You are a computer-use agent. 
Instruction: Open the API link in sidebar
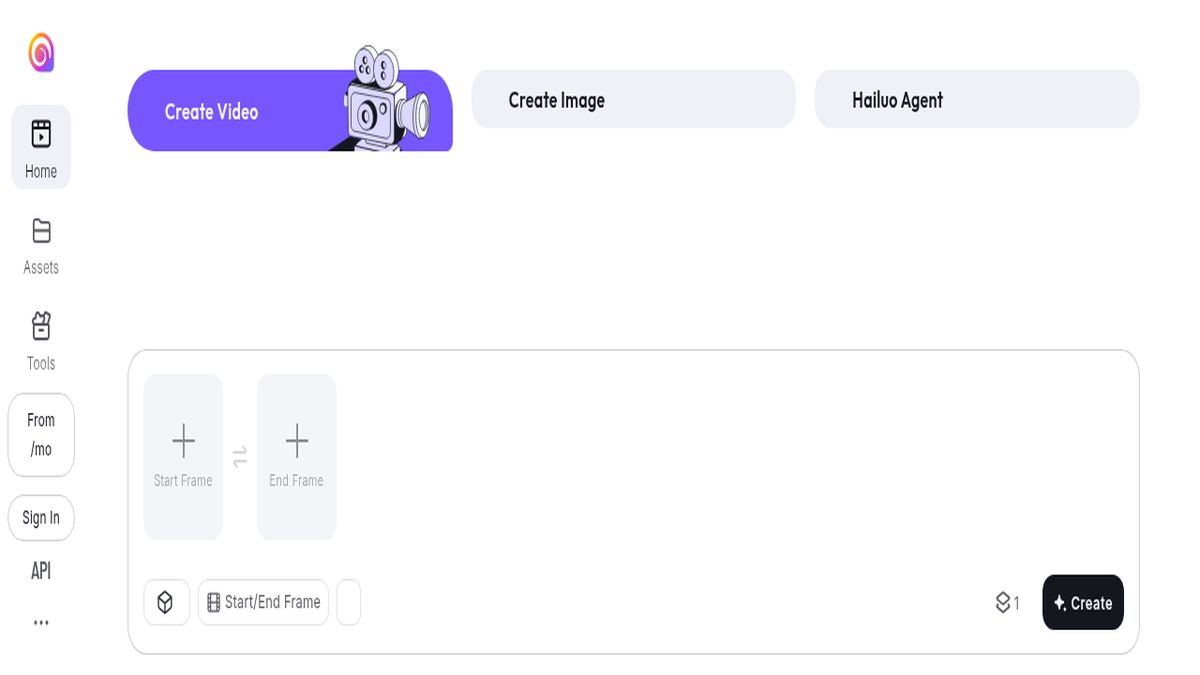click(41, 571)
